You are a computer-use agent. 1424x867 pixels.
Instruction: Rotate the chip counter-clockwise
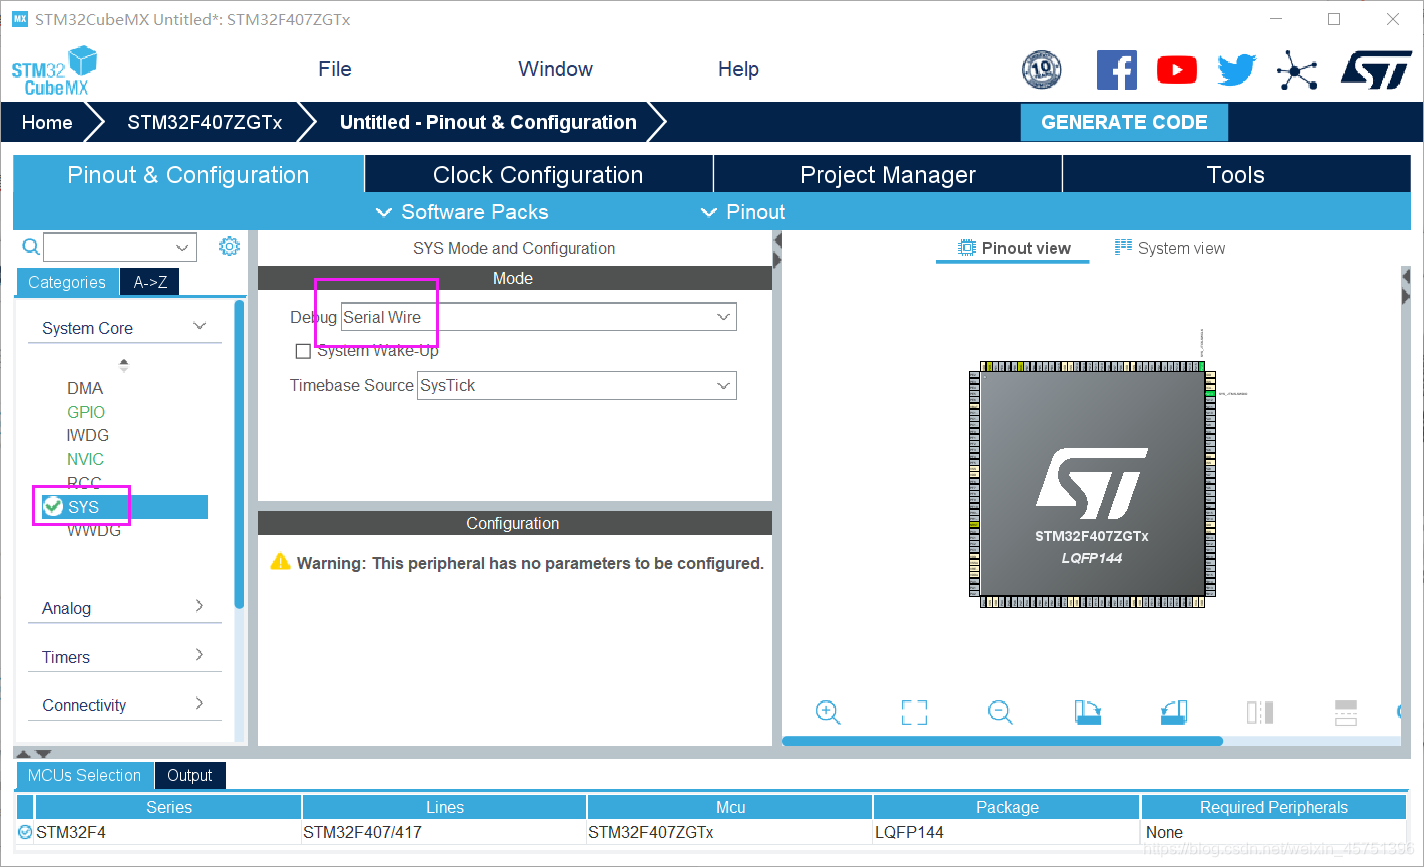pos(1173,712)
